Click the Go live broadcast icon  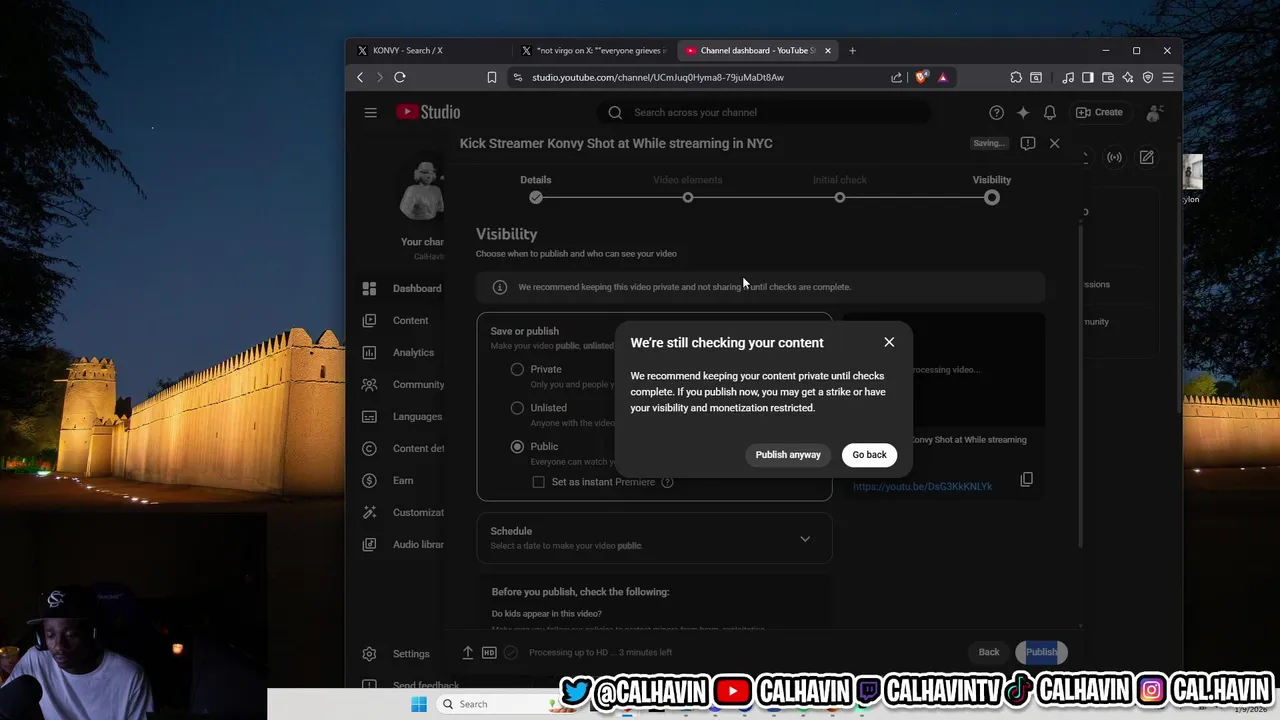click(x=1114, y=157)
